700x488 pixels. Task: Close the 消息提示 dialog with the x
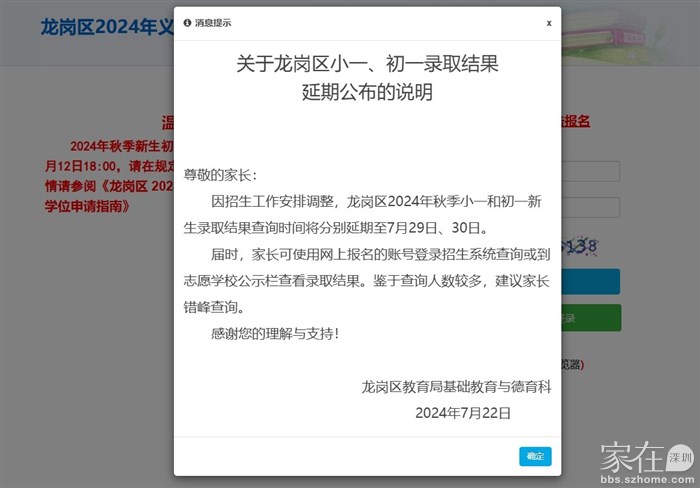pos(549,22)
